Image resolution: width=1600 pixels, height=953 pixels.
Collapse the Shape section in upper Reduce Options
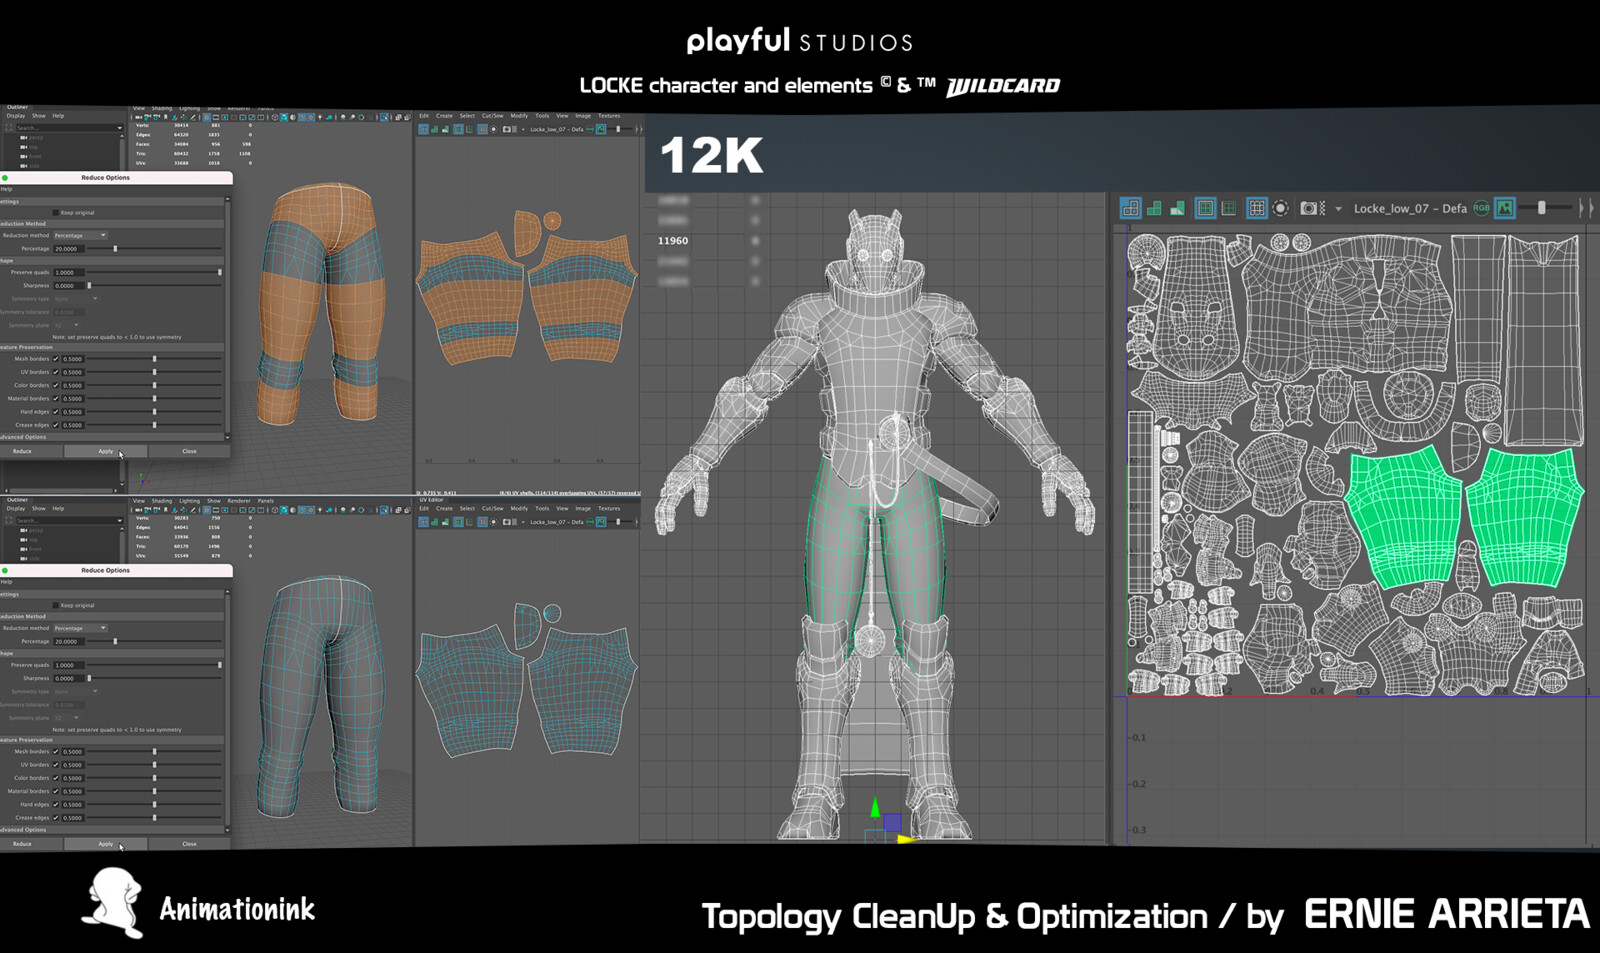112,261
